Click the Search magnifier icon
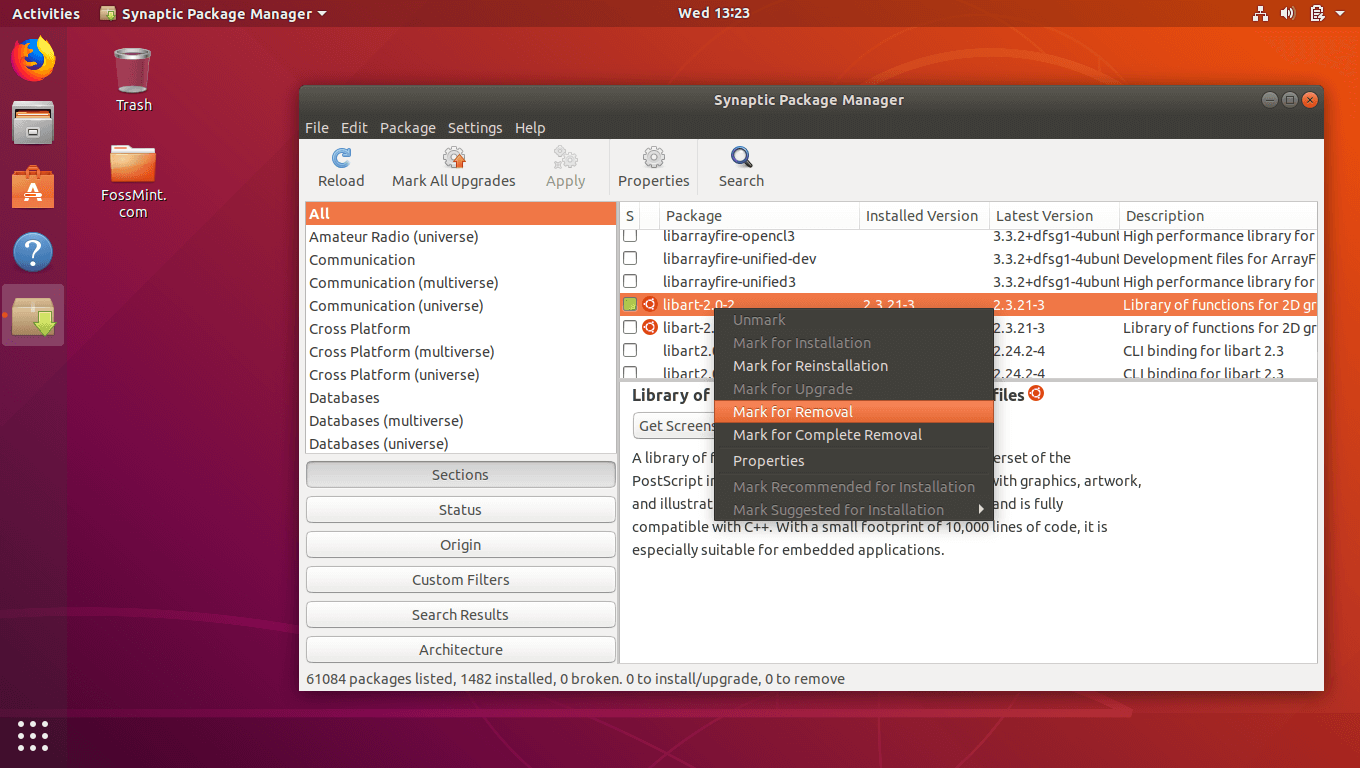This screenshot has height=768, width=1360. coord(741,157)
